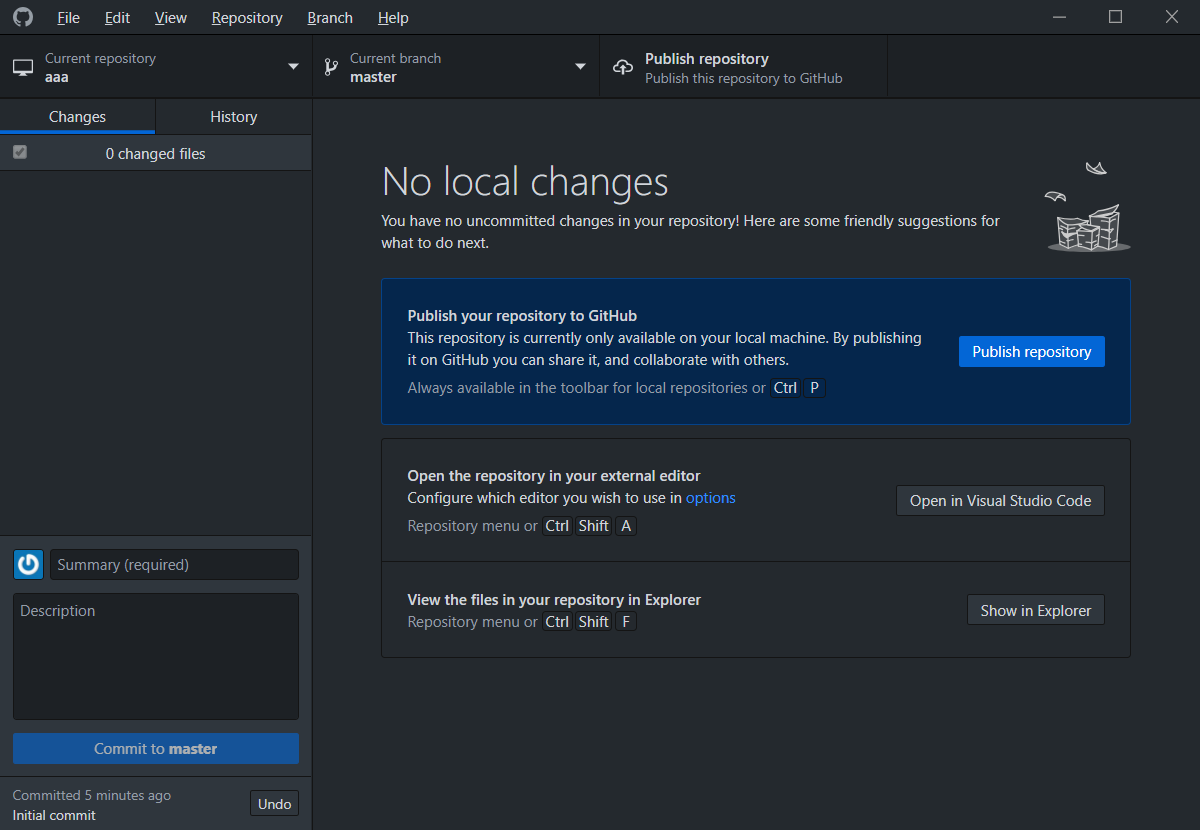Click the paper stack illustration
Viewport: 1200px width, 830px height.
pyautogui.click(x=1088, y=206)
